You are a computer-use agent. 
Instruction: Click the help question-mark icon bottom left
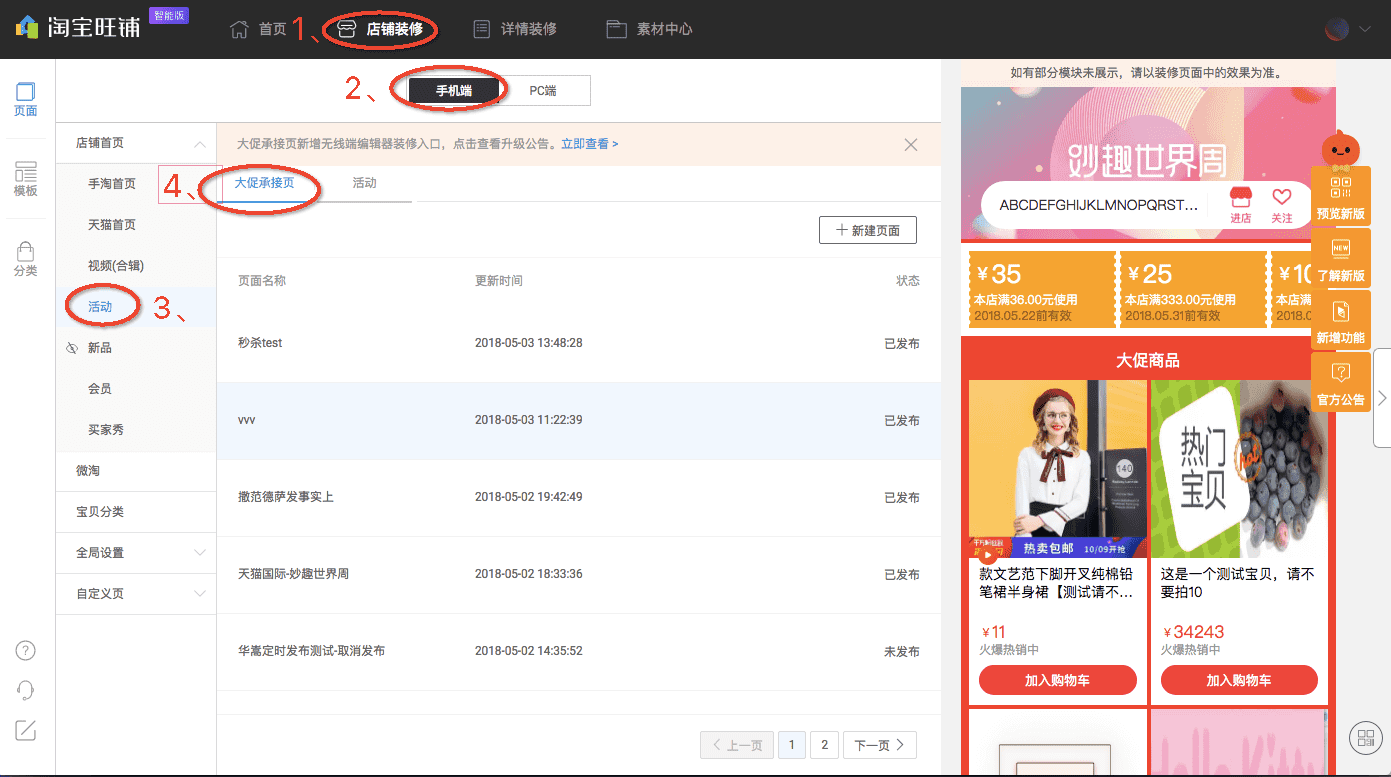click(x=25, y=650)
